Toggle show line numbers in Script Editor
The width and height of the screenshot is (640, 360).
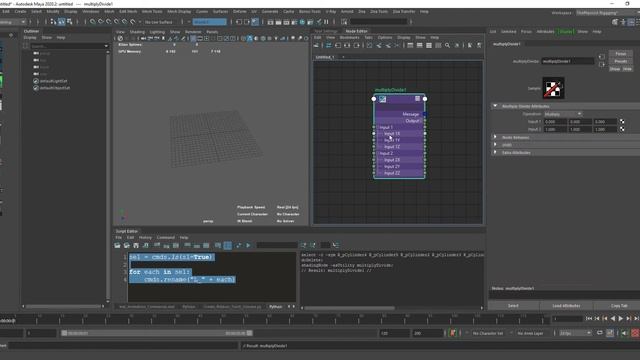pos(228,245)
